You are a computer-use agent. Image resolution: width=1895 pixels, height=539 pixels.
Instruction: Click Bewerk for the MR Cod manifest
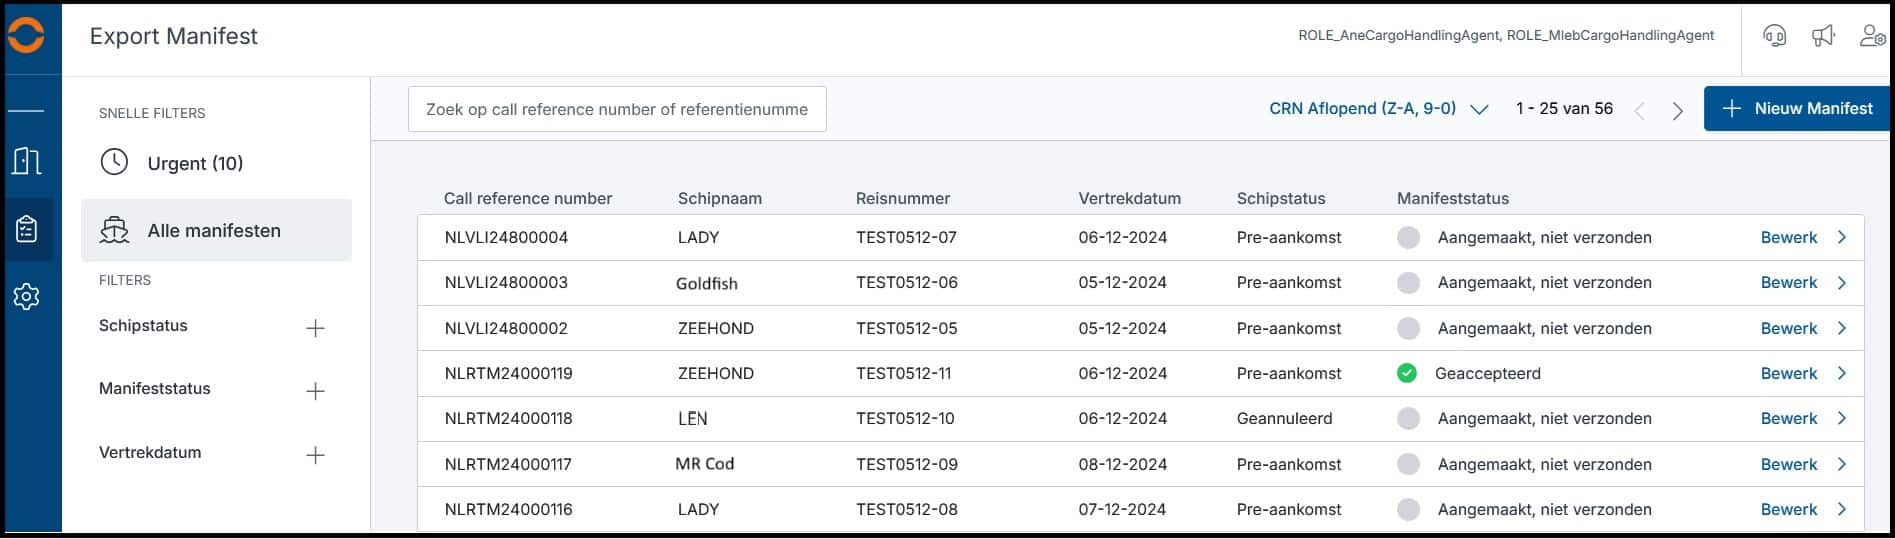pos(1788,464)
